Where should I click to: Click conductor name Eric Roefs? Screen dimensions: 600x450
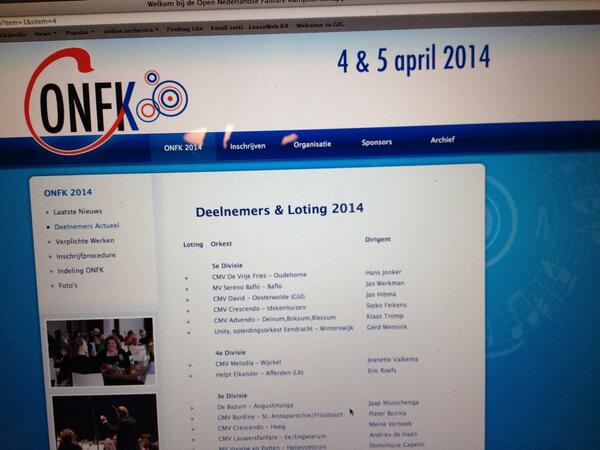tap(382, 370)
